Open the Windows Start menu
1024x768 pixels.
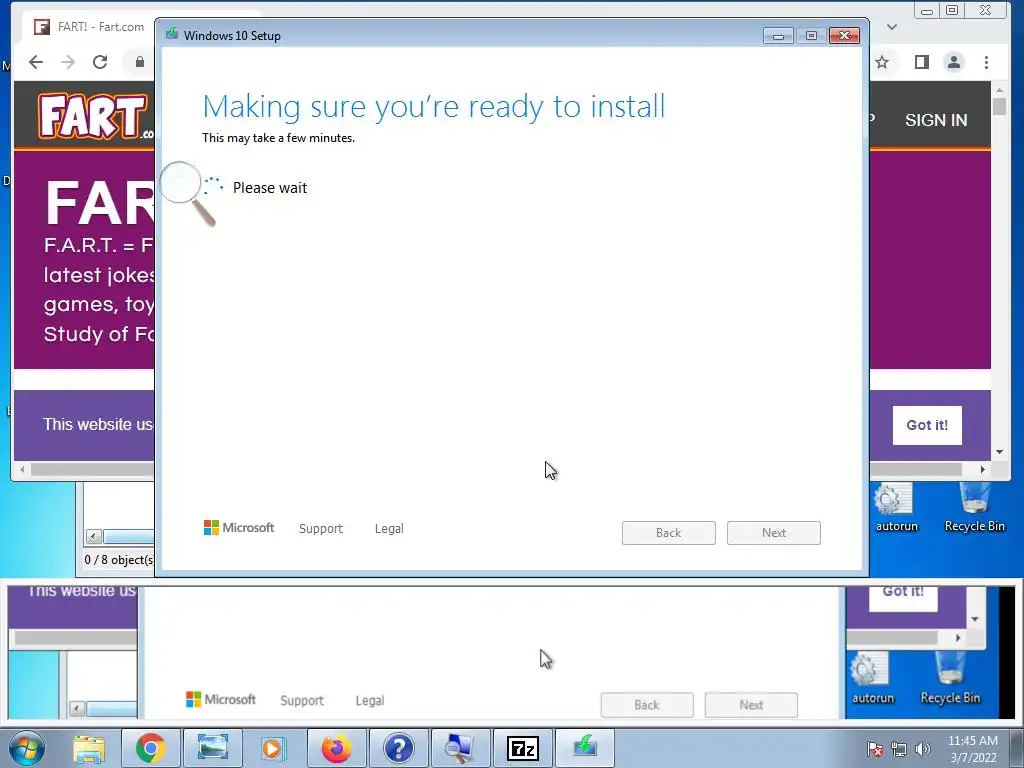[x=27, y=748]
